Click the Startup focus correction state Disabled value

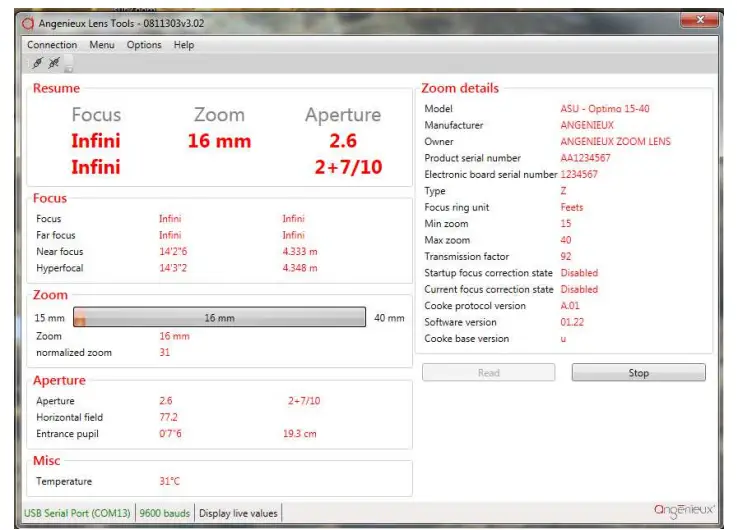pyautogui.click(x=579, y=273)
